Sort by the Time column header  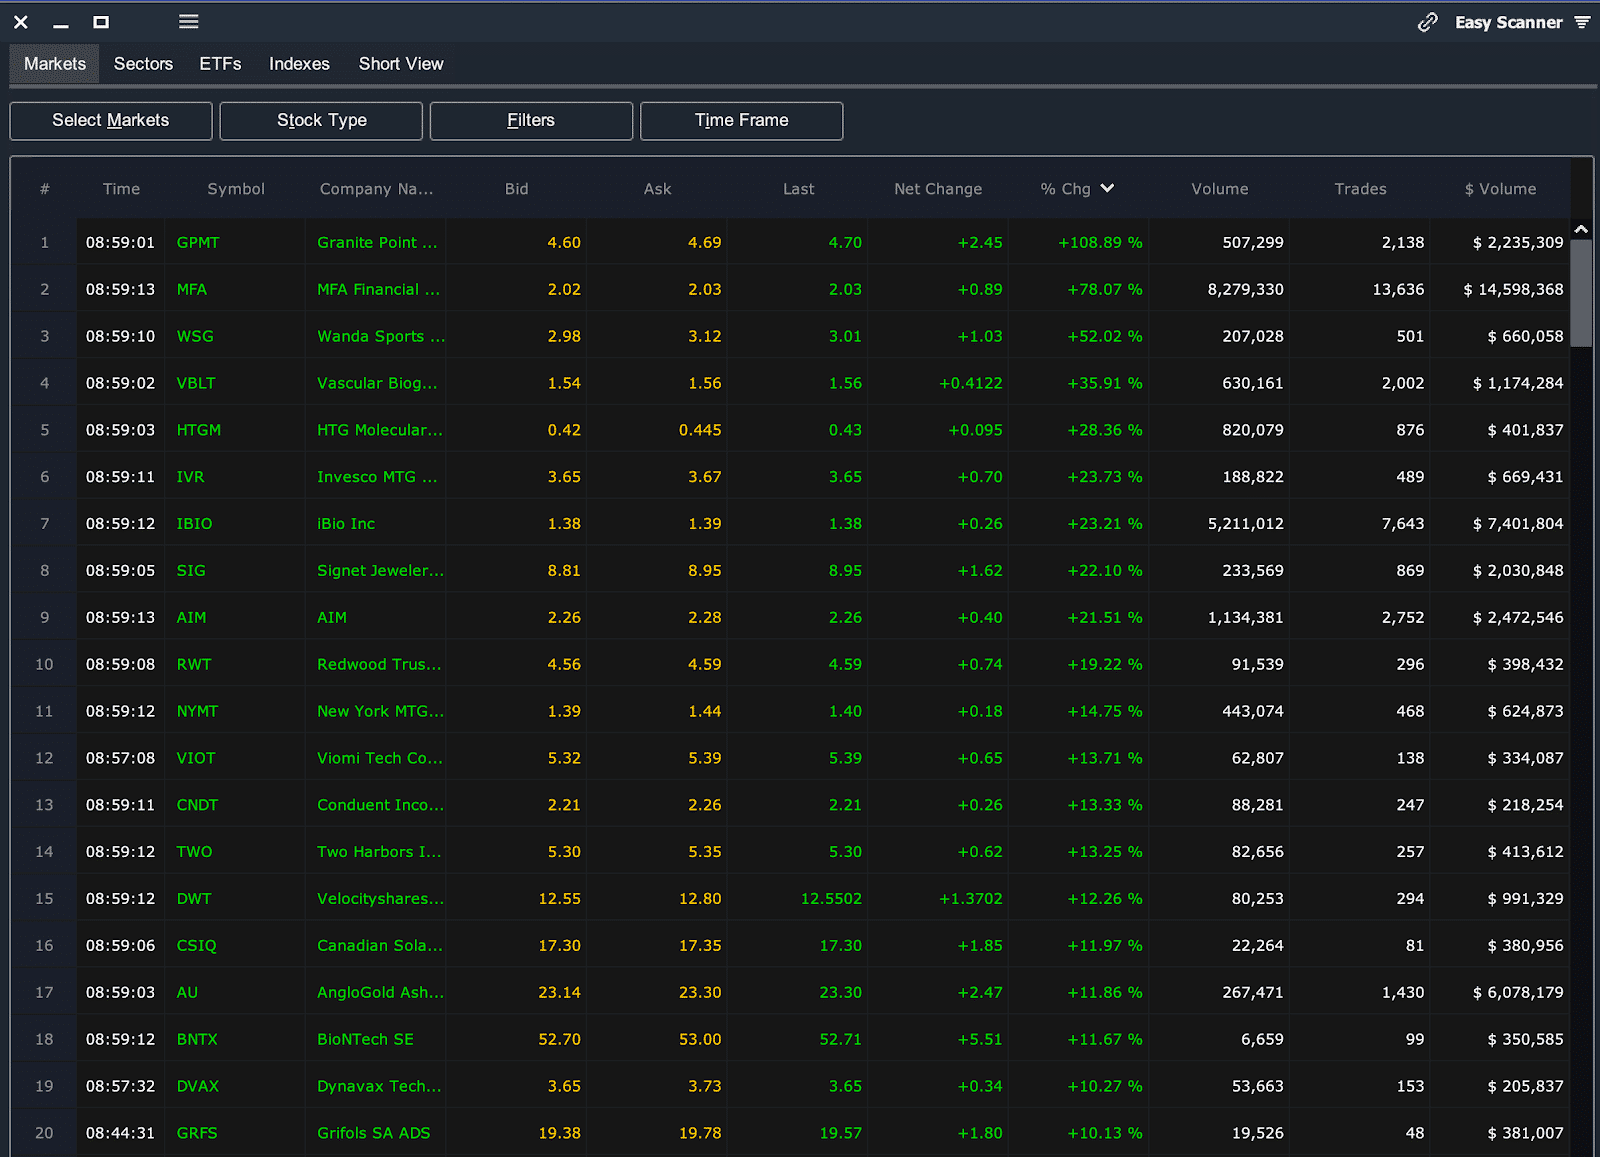pyautogui.click(x=121, y=189)
